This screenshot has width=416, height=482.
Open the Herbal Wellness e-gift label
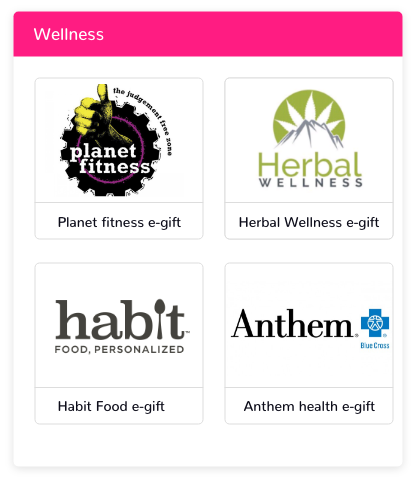pos(309,222)
